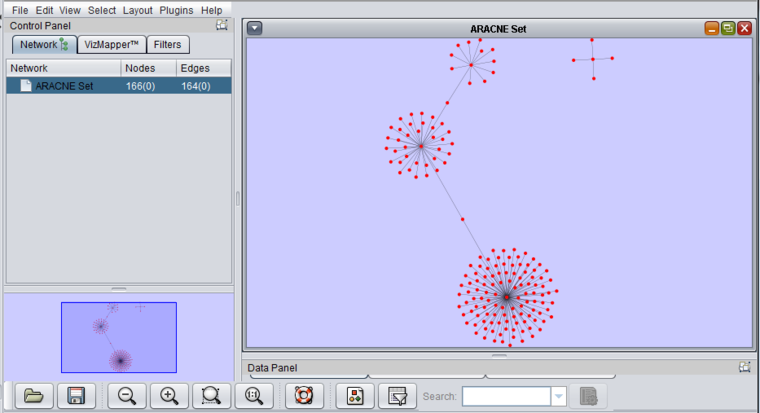The height and width of the screenshot is (413, 760).
Task: Zoom in using the plus magnifier
Action: [x=169, y=396]
